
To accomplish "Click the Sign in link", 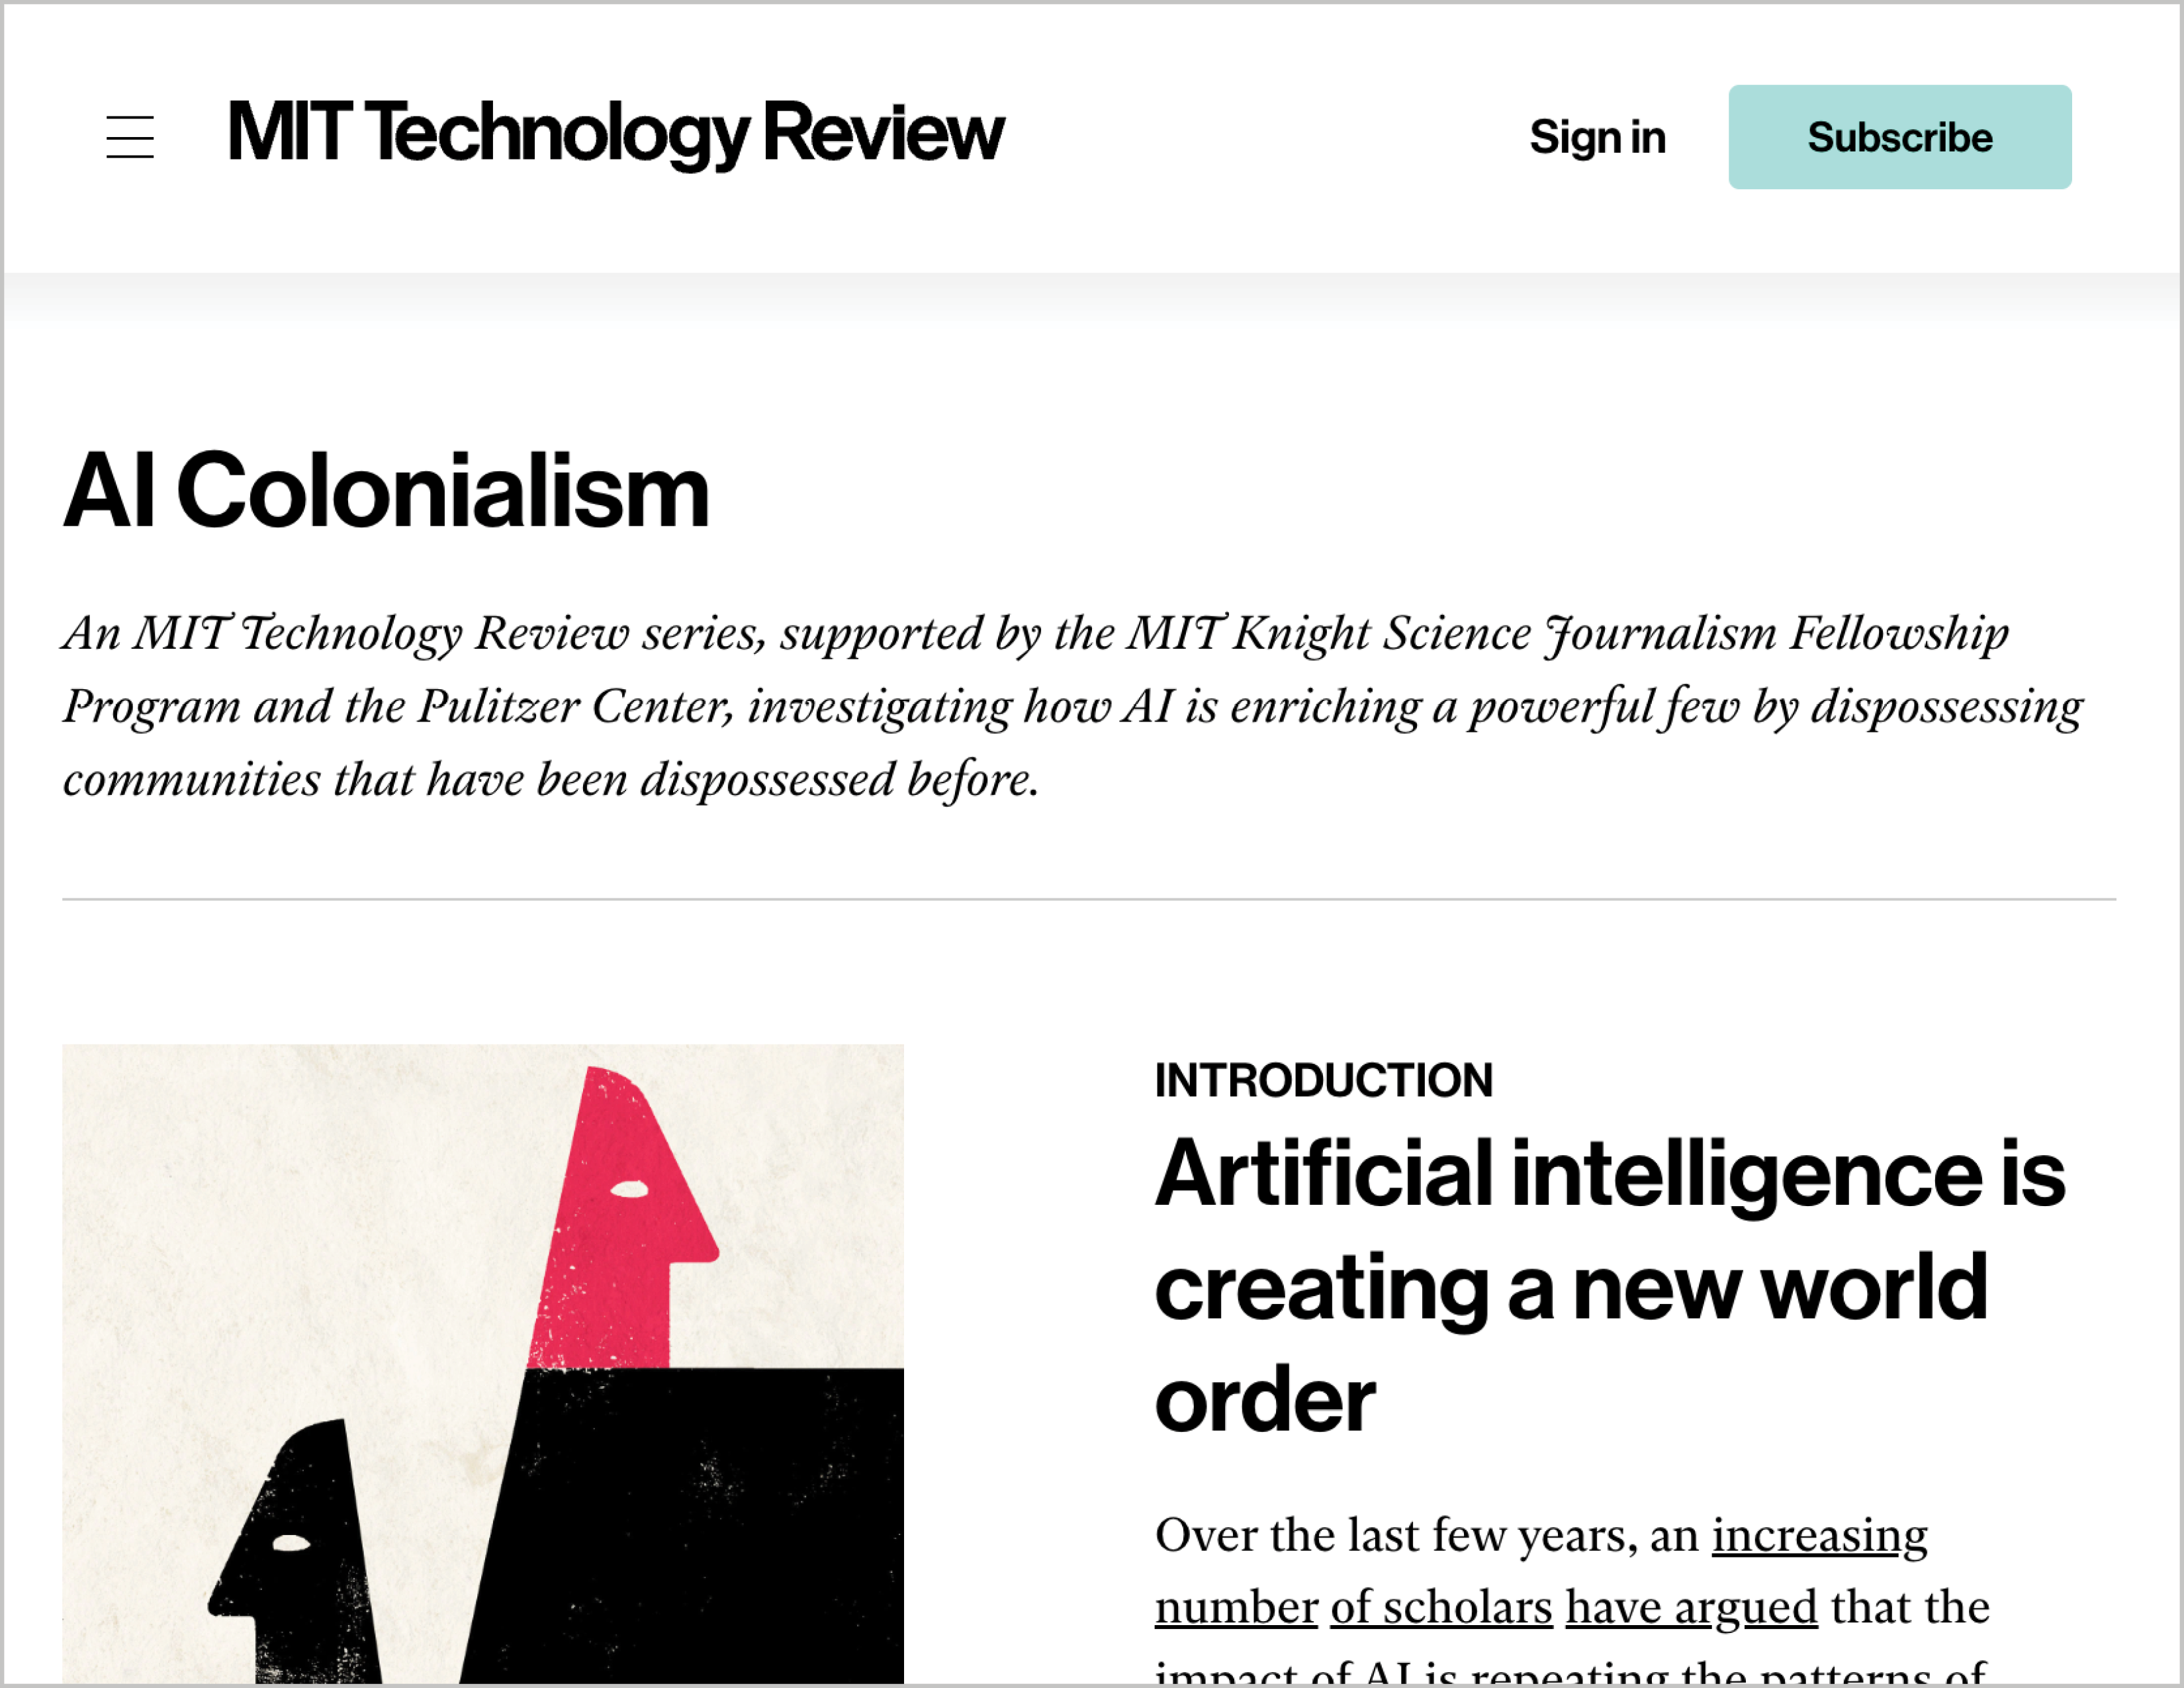I will click(x=1597, y=137).
